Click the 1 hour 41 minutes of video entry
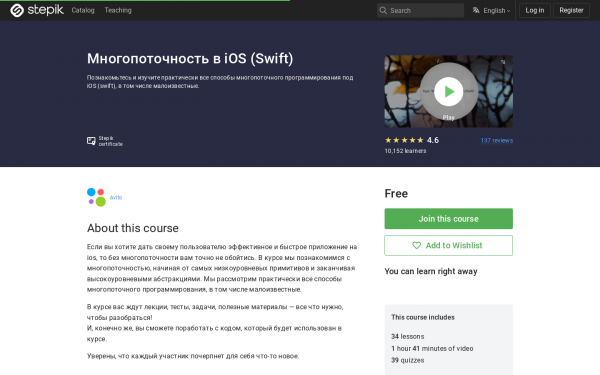This screenshot has width=600, height=375. coord(432,348)
